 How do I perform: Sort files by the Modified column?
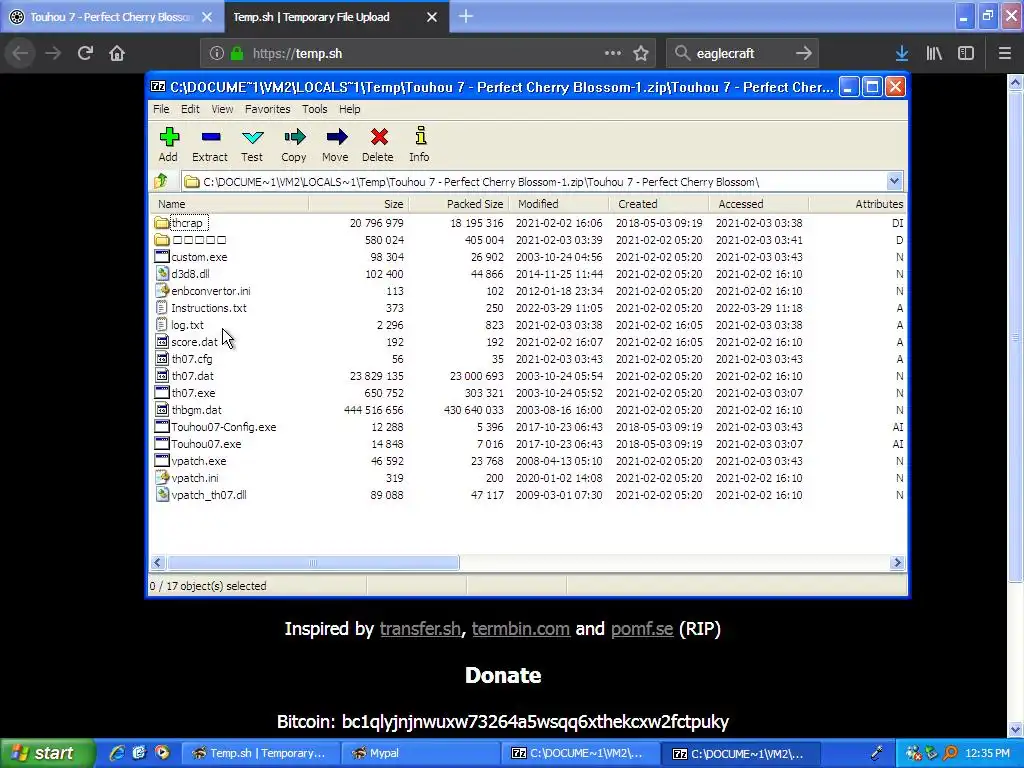559,204
